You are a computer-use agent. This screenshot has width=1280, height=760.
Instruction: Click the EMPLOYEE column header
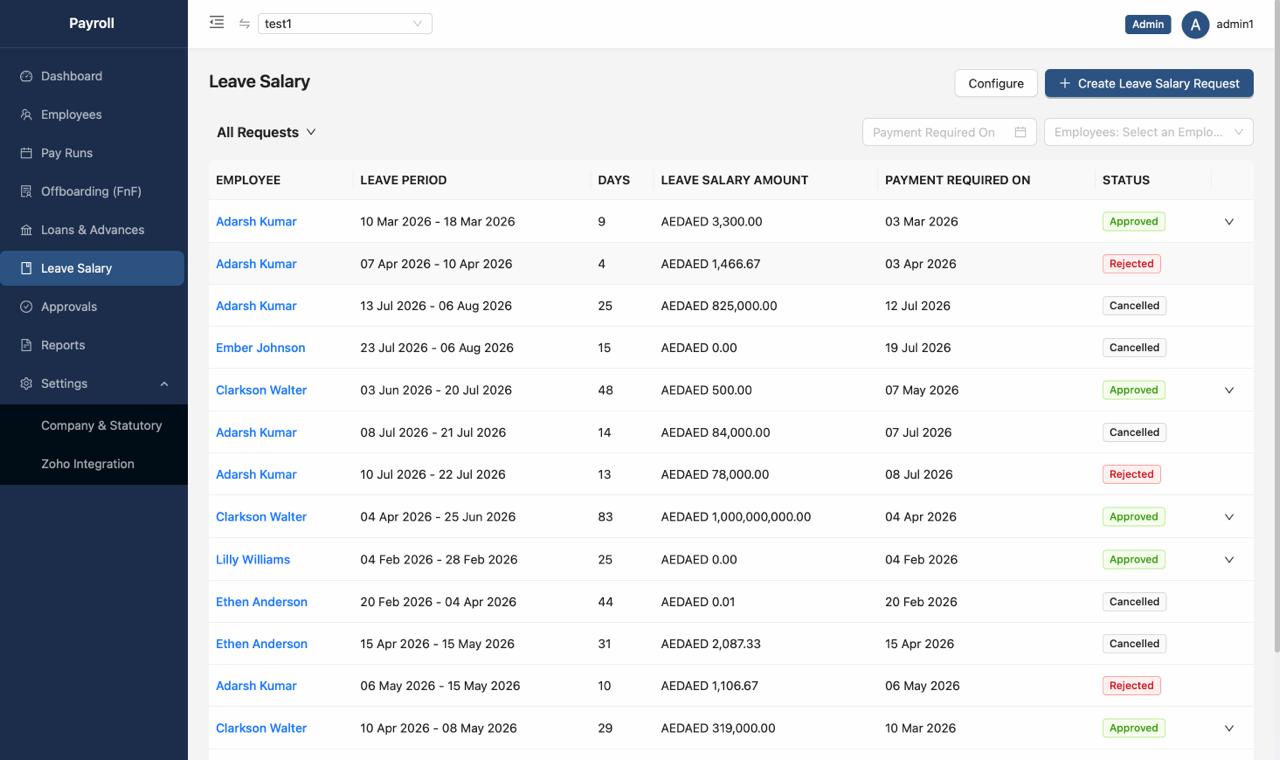point(248,180)
